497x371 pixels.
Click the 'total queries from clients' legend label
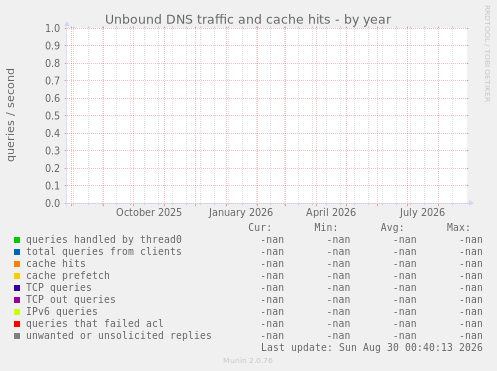tap(104, 251)
